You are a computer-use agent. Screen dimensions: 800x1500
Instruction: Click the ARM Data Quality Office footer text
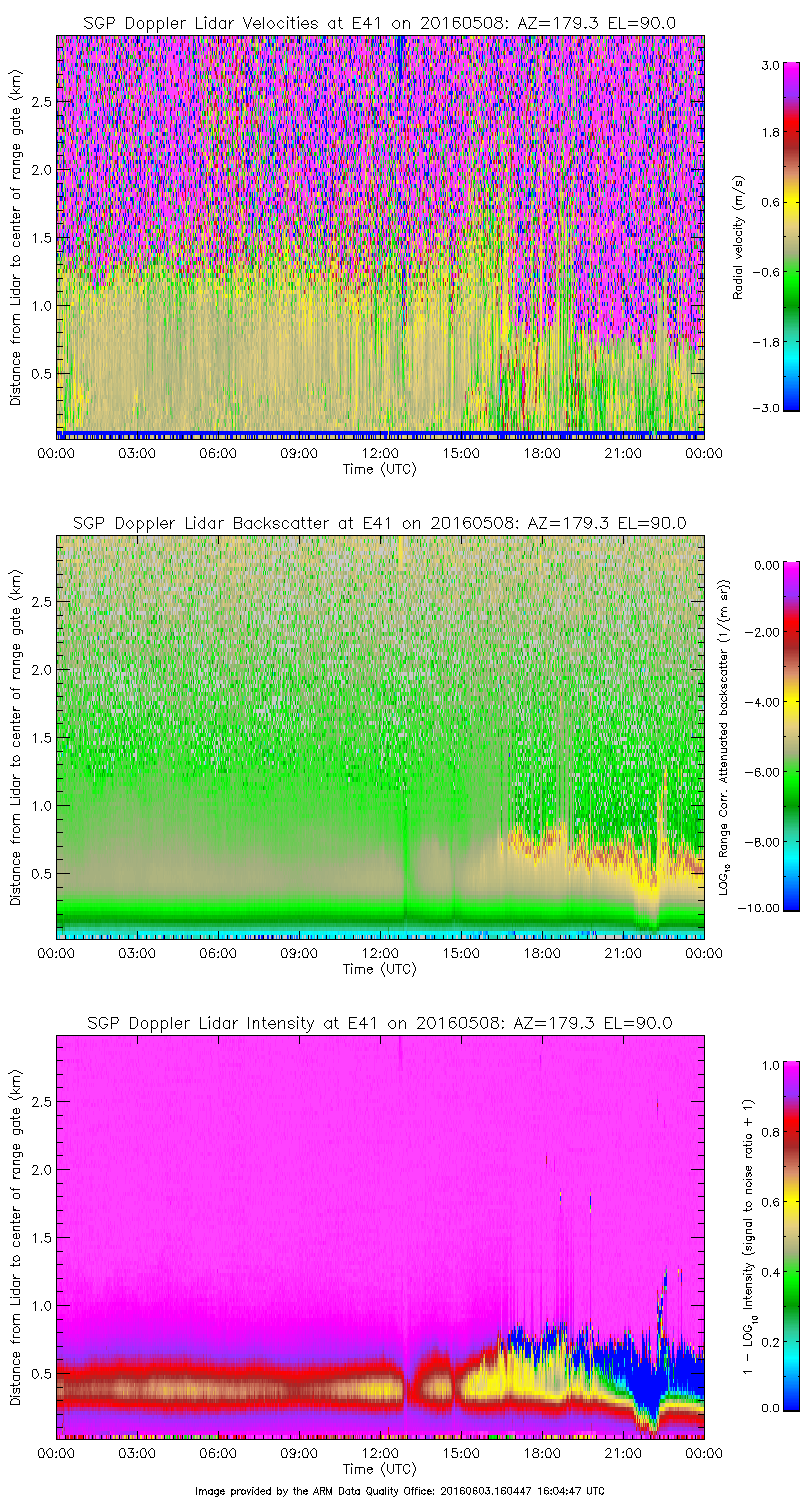(400, 1490)
